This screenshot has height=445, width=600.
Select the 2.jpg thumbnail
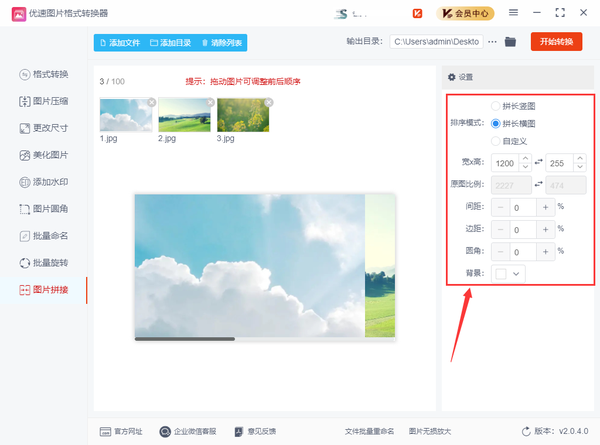pyautogui.click(x=184, y=116)
